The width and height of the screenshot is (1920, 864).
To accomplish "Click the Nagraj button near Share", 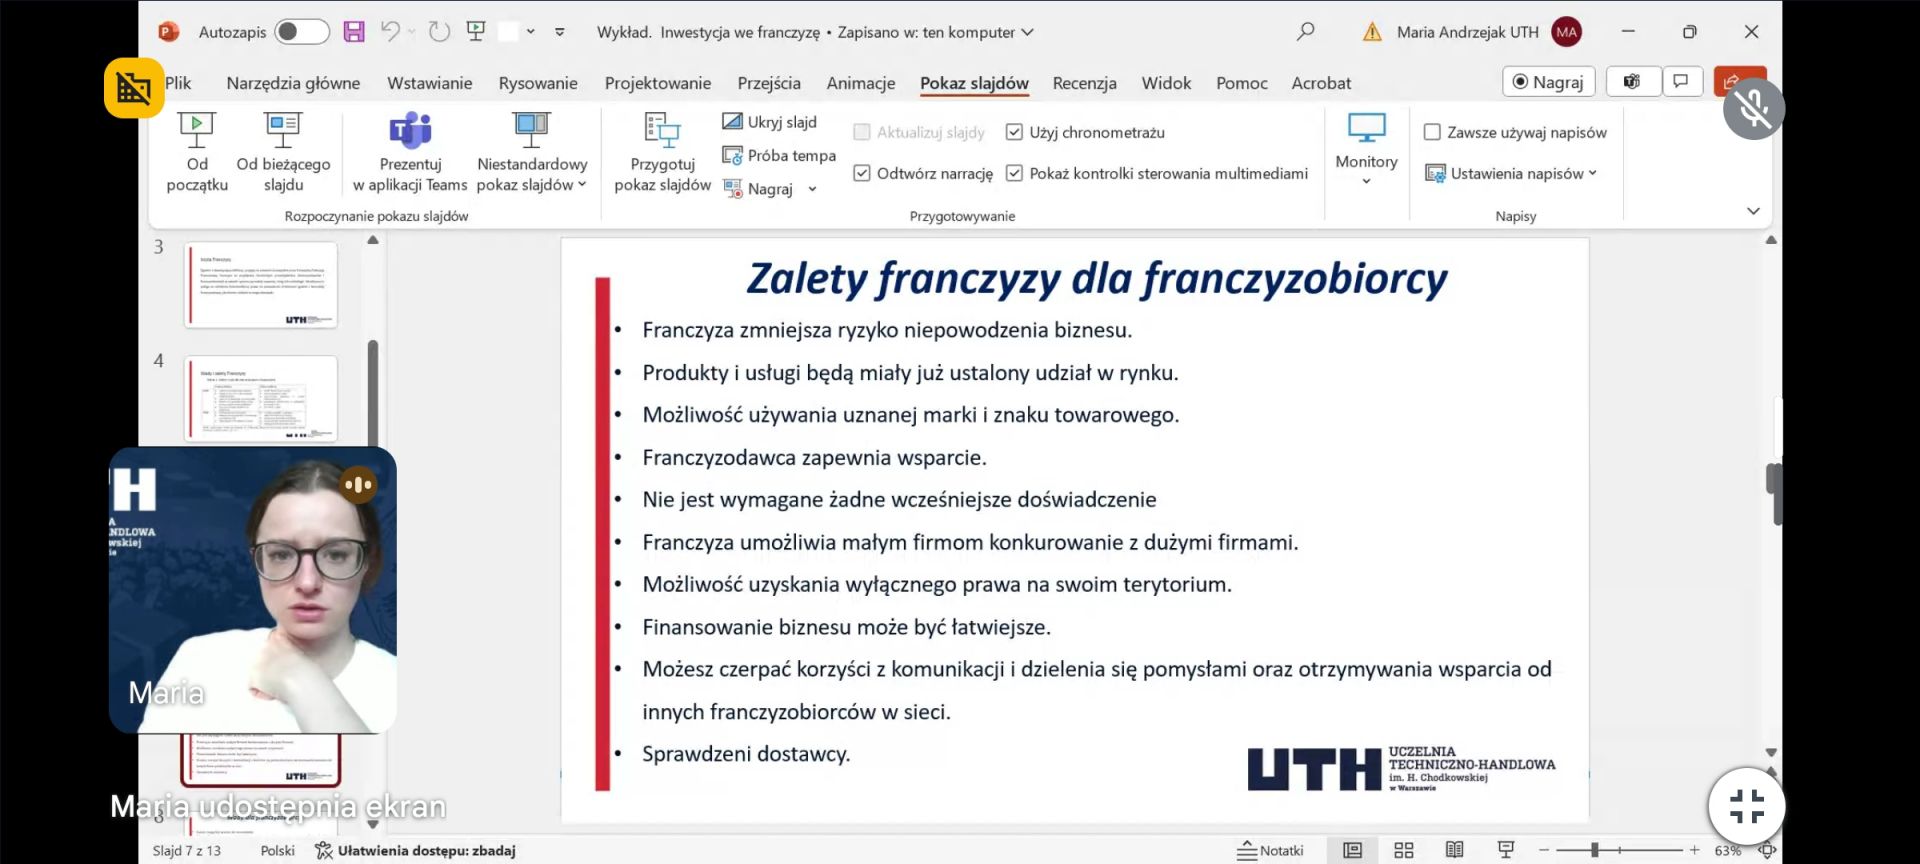I will click(x=1548, y=82).
